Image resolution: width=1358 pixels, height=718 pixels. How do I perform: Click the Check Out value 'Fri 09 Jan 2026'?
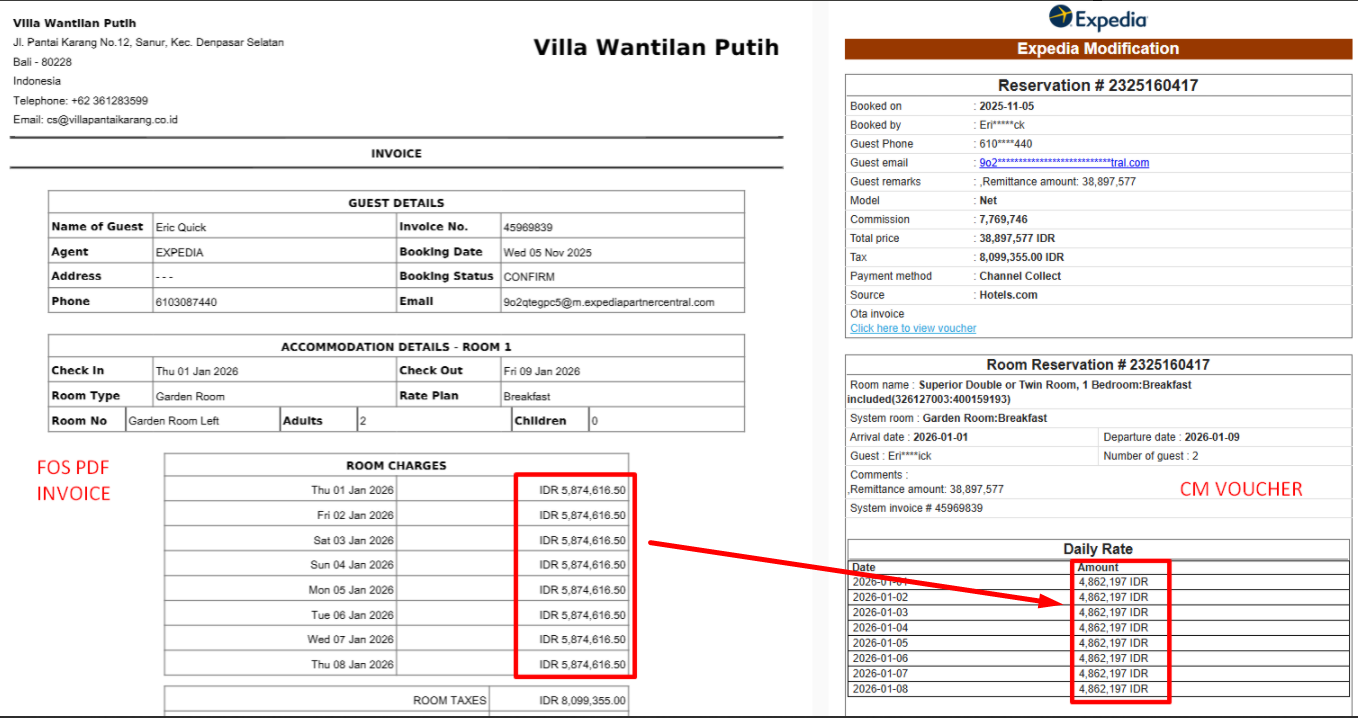(541, 372)
